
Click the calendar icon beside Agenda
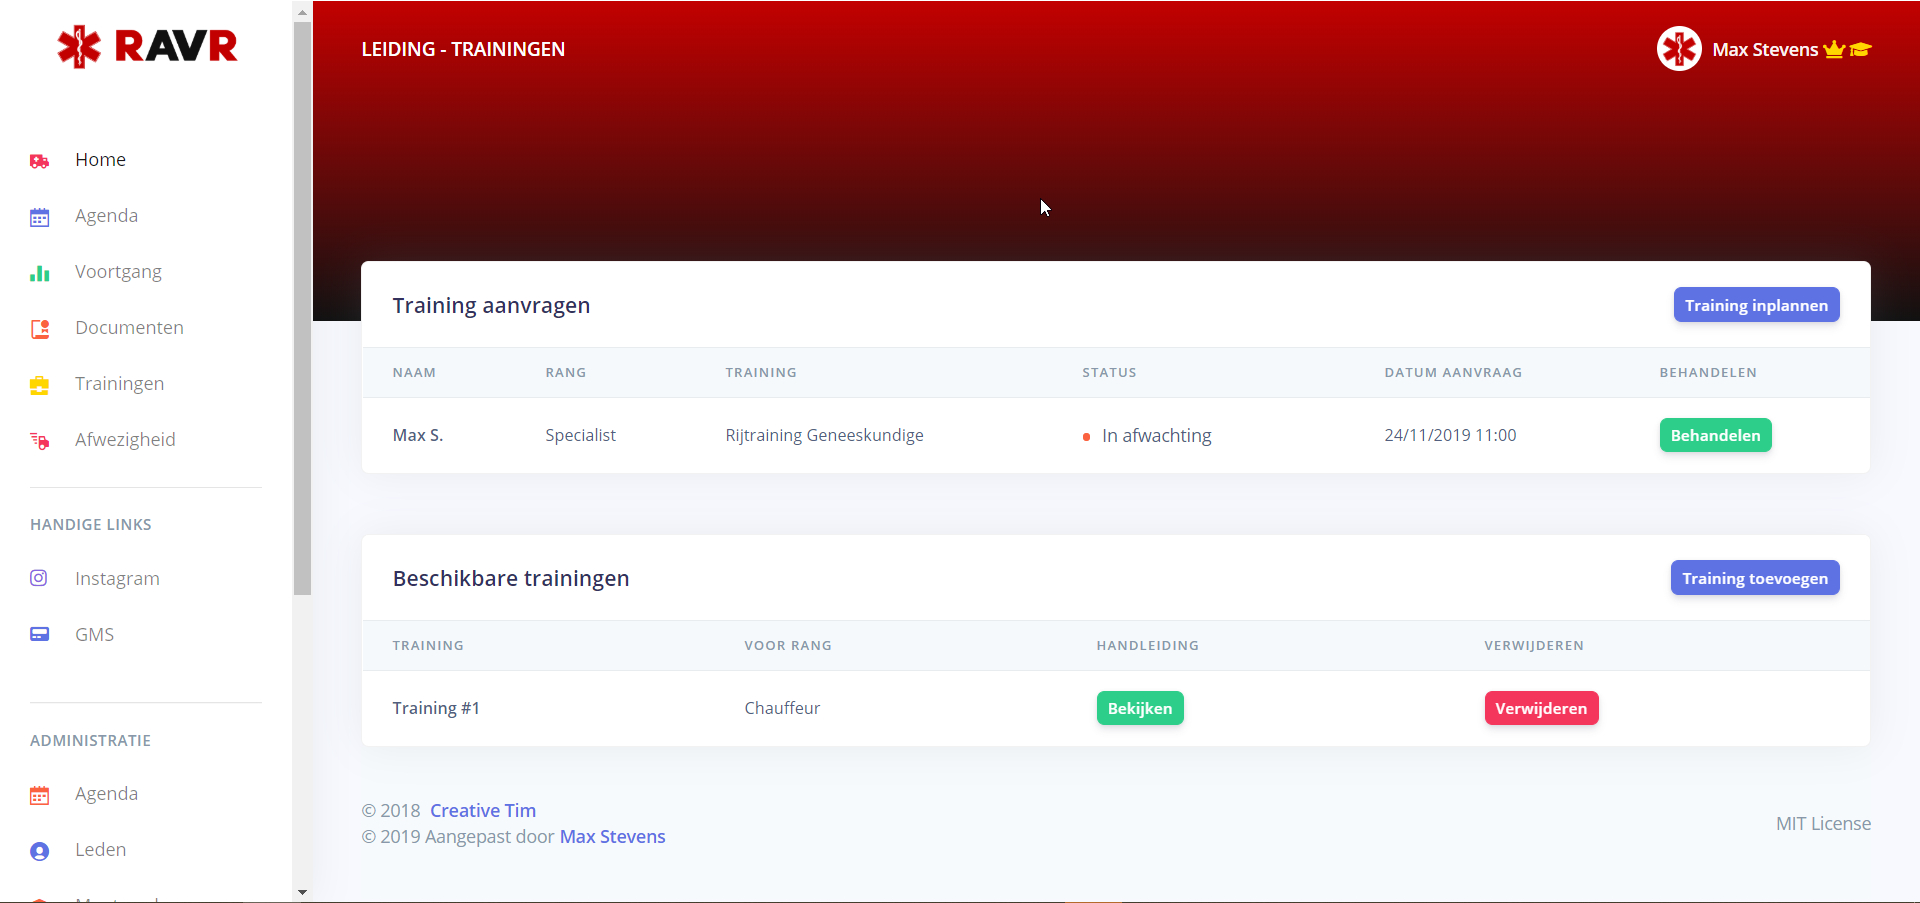(40, 217)
